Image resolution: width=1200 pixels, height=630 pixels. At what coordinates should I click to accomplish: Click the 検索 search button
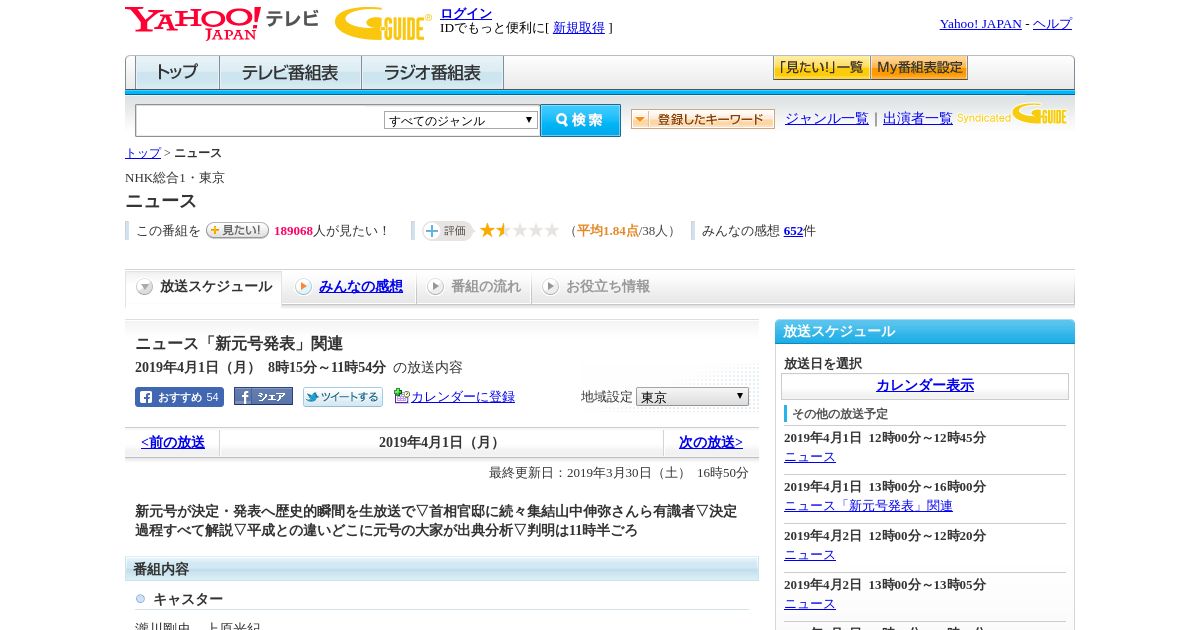point(580,120)
